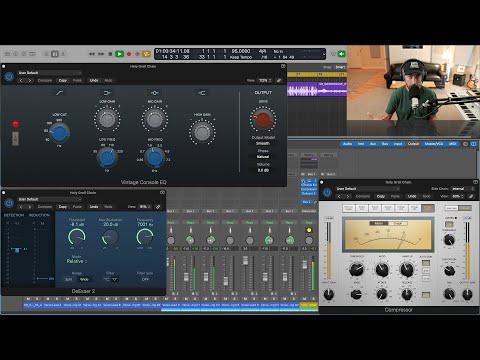Screen dimensions: 480x360
Task: Toggle power button of Compressor plugin
Action: (327, 192)
